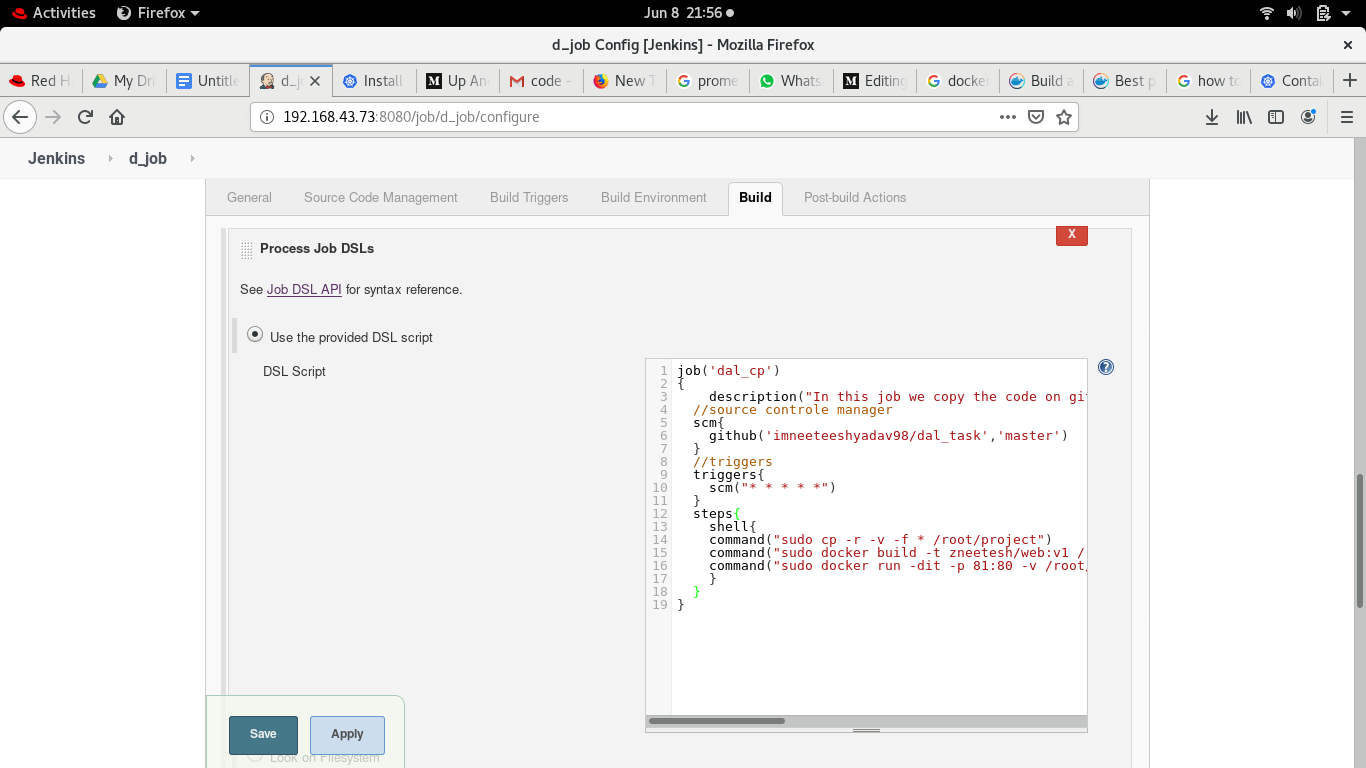Open page actions three-dot menu
The width and height of the screenshot is (1366, 768).
click(1008, 117)
